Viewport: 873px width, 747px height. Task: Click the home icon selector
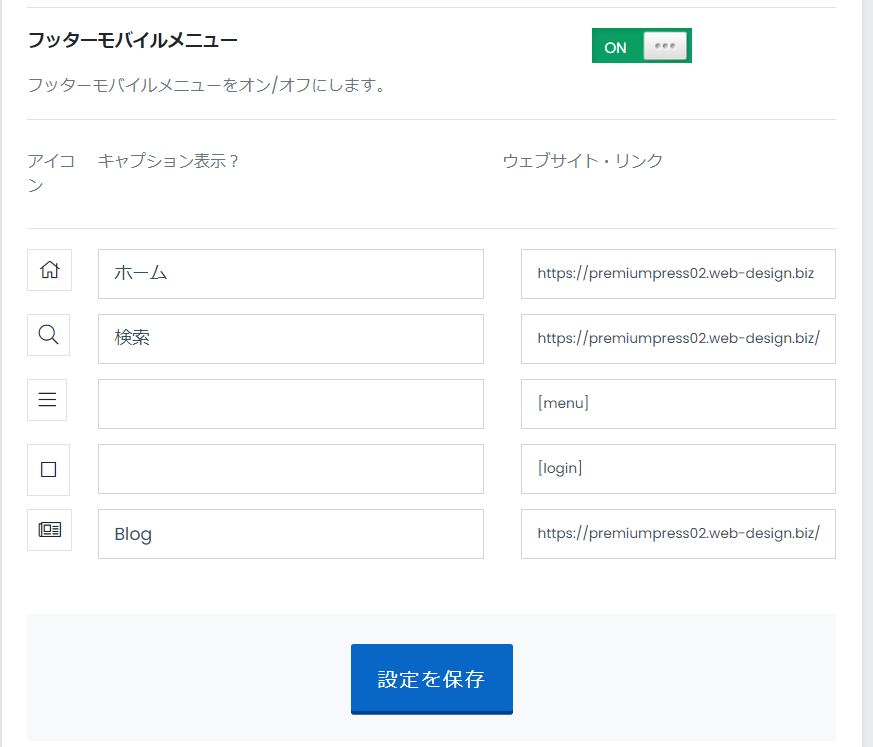(x=50, y=270)
